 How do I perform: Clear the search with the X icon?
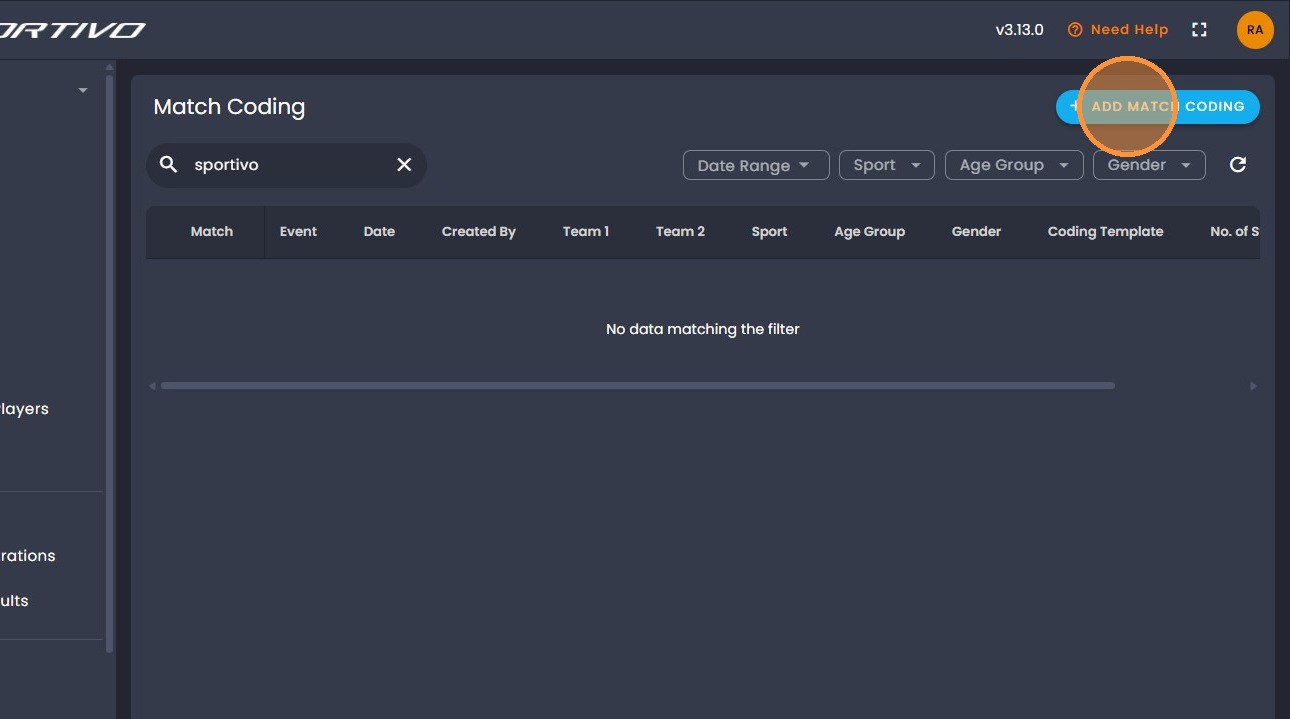(x=404, y=165)
